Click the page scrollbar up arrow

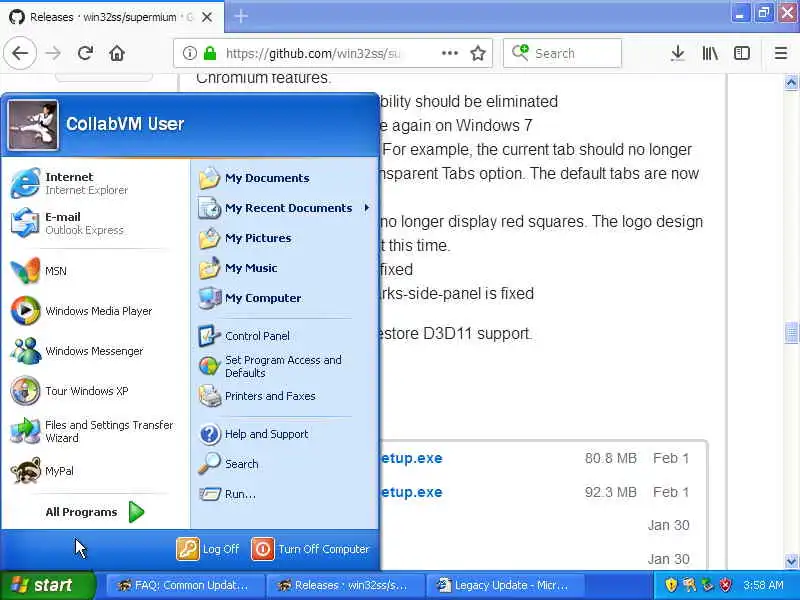[791, 82]
